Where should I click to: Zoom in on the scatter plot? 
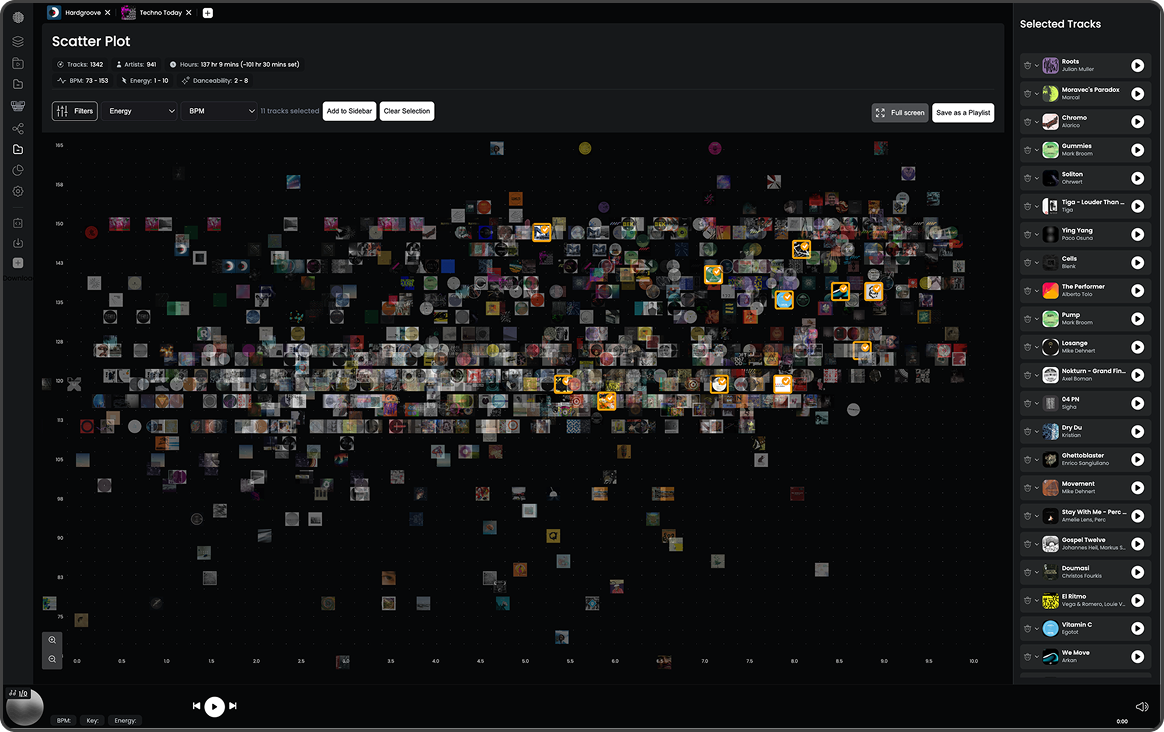pyautogui.click(x=52, y=640)
